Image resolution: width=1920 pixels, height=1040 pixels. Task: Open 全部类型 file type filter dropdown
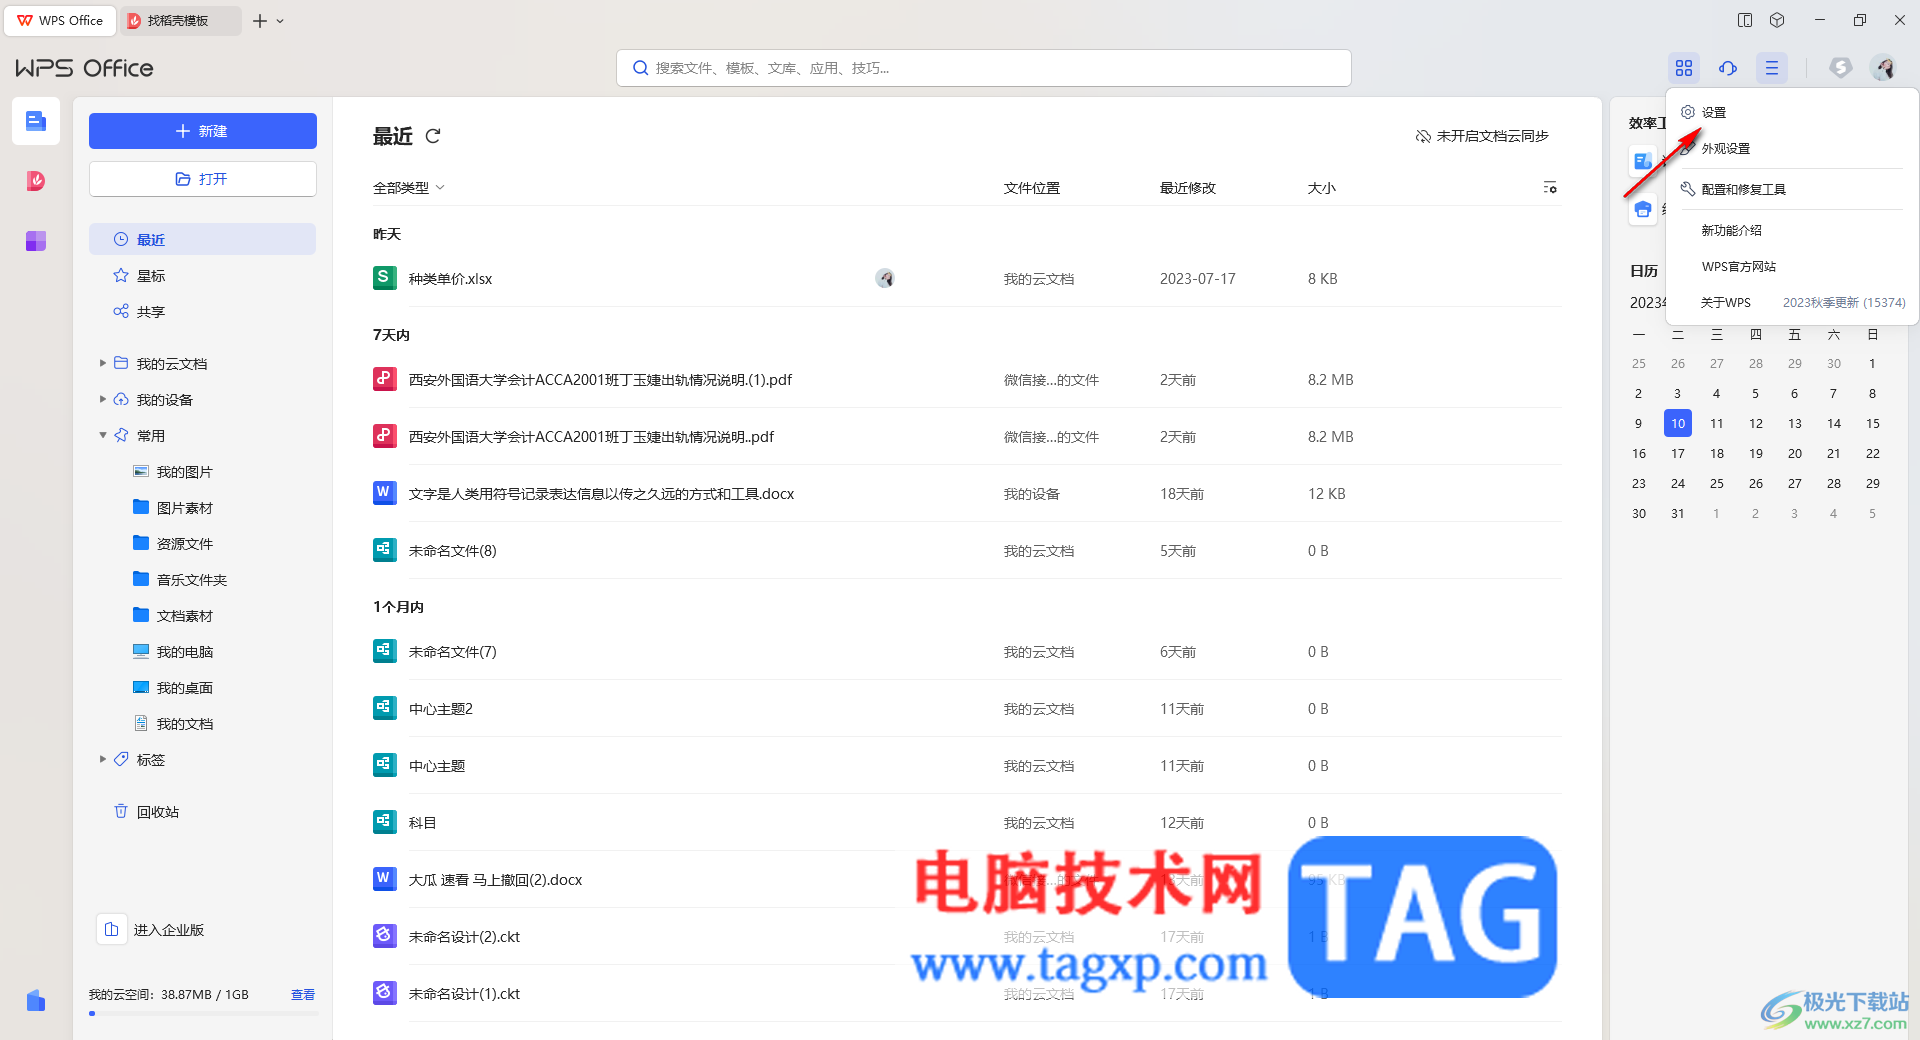coord(408,188)
